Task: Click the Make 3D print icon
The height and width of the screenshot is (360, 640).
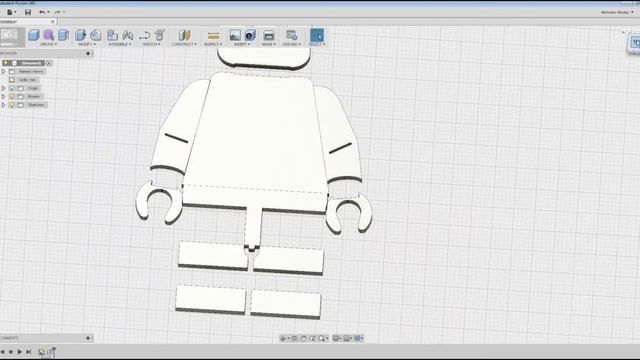Action: coord(269,35)
